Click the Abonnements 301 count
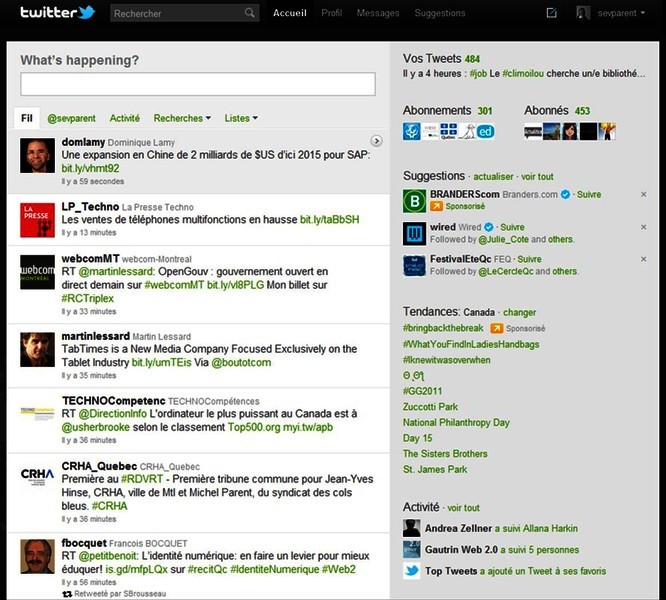This screenshot has height=600, width=666. tap(485, 111)
